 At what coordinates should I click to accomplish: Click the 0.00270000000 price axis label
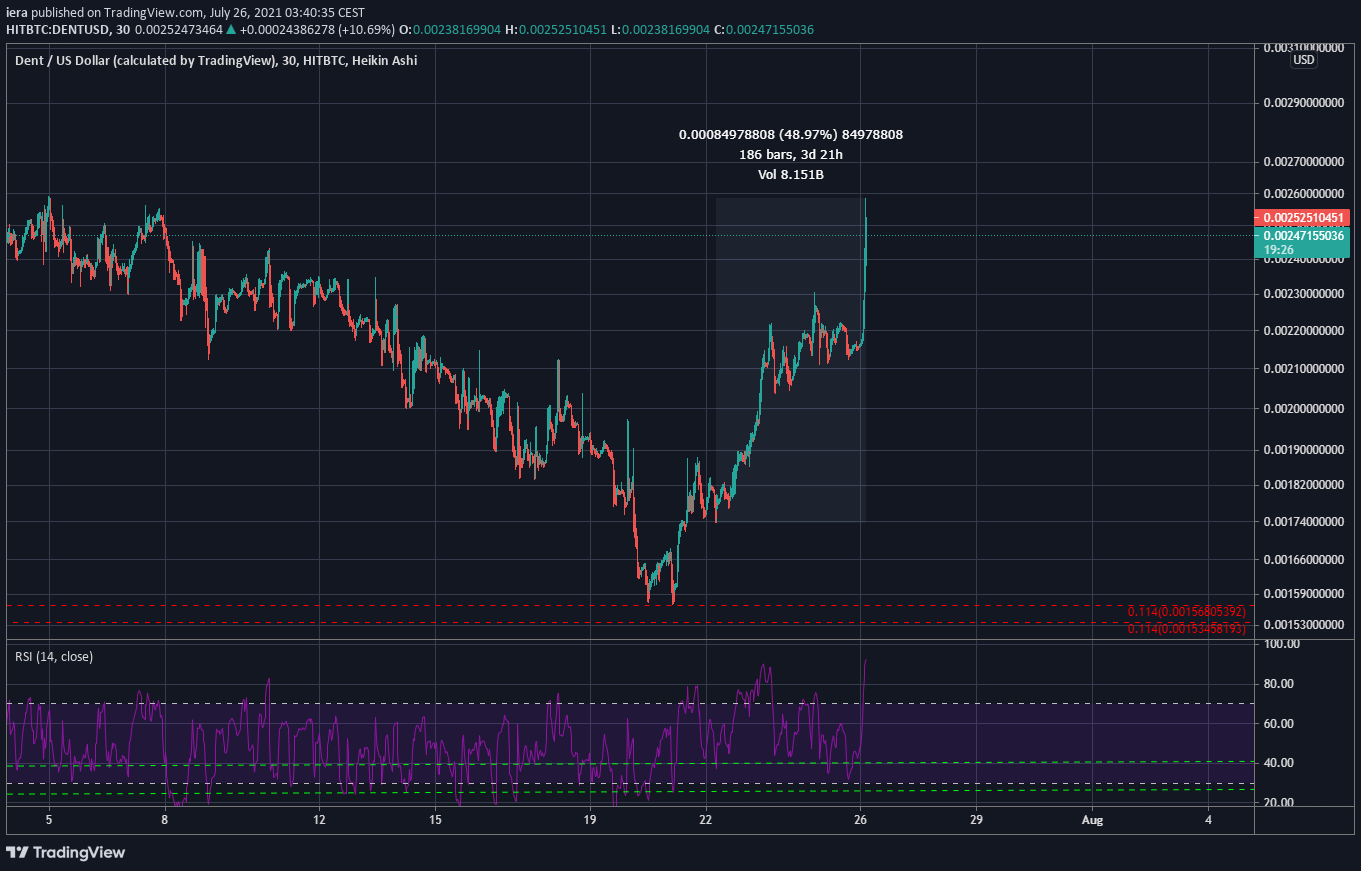click(x=1304, y=161)
